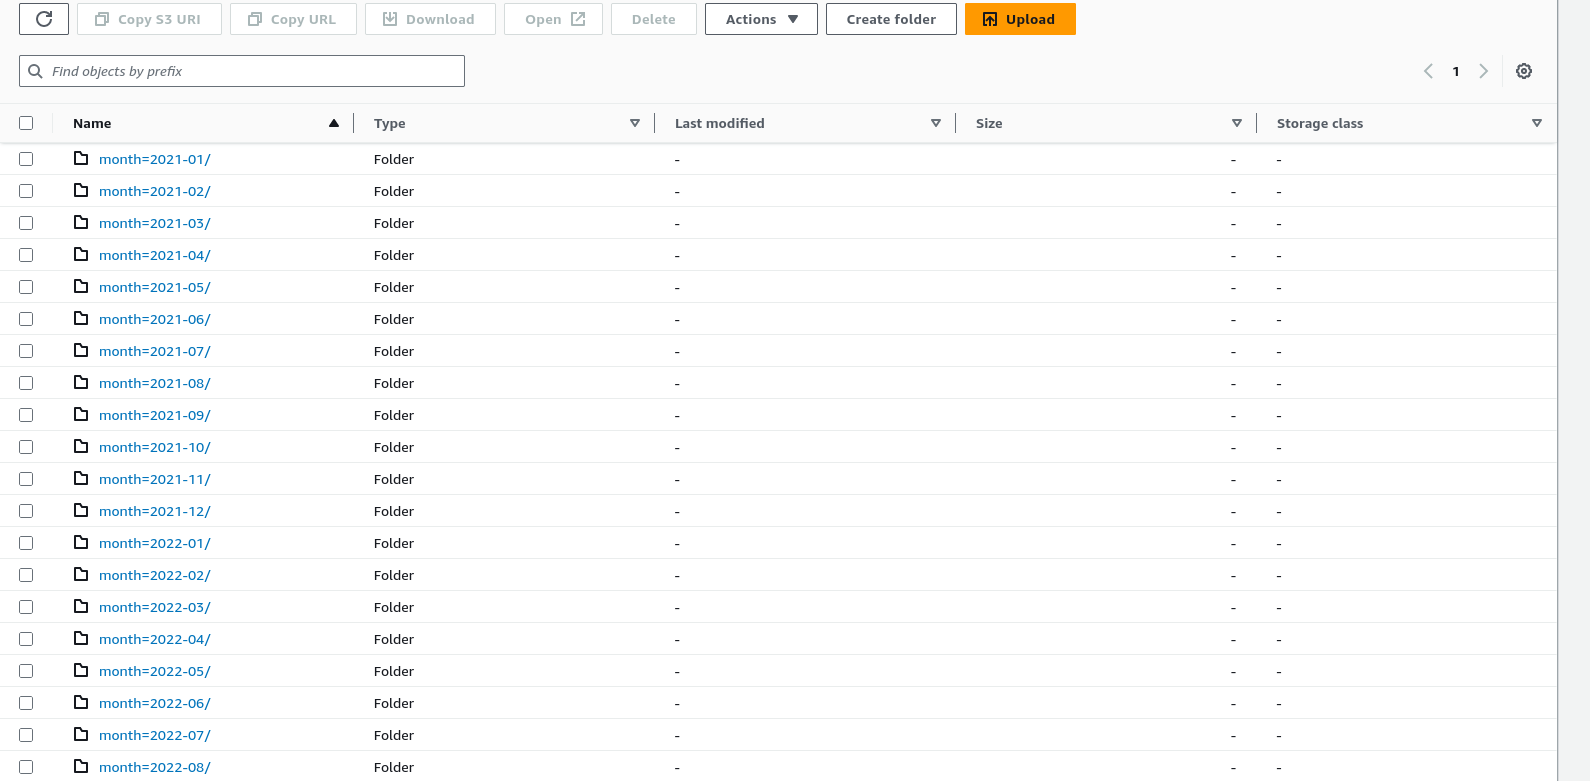Click the Size column header
Viewport: 1590px width, 781px height.
pos(989,123)
